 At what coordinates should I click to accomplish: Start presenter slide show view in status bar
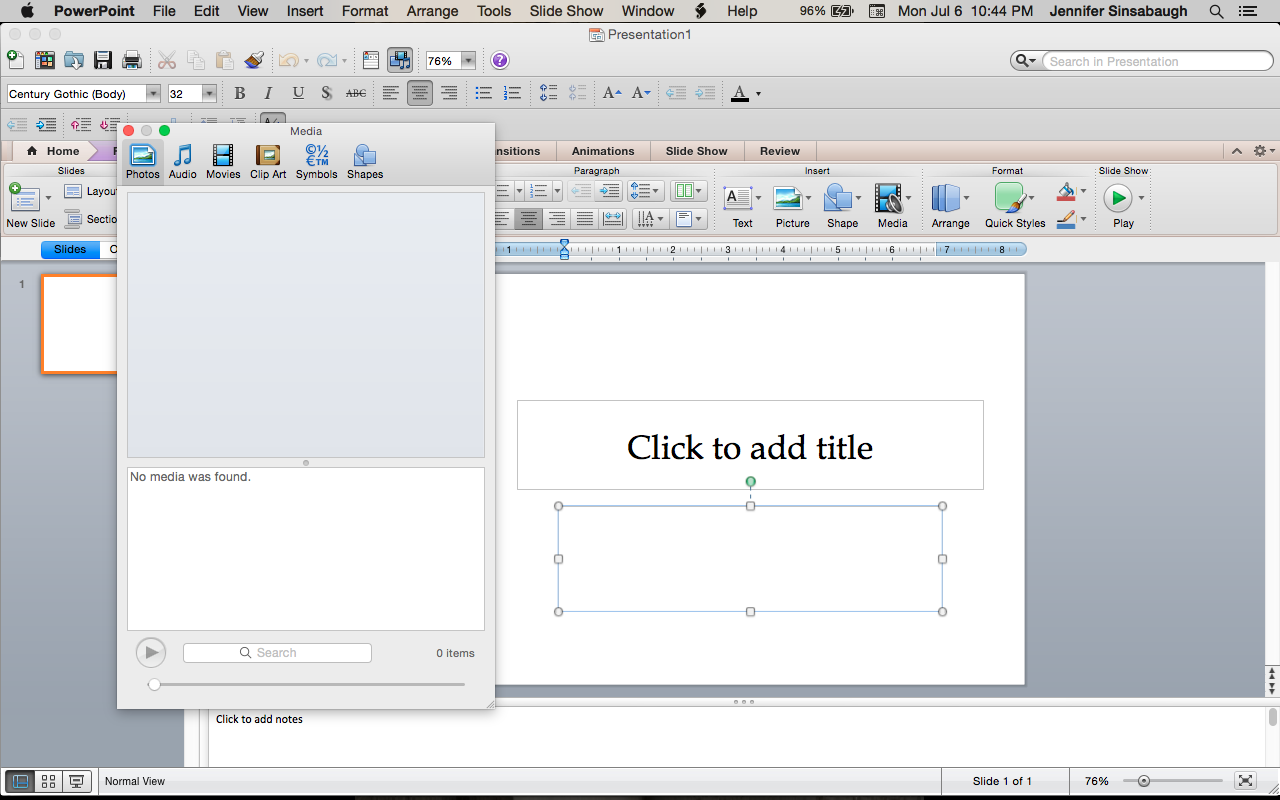tap(77, 781)
